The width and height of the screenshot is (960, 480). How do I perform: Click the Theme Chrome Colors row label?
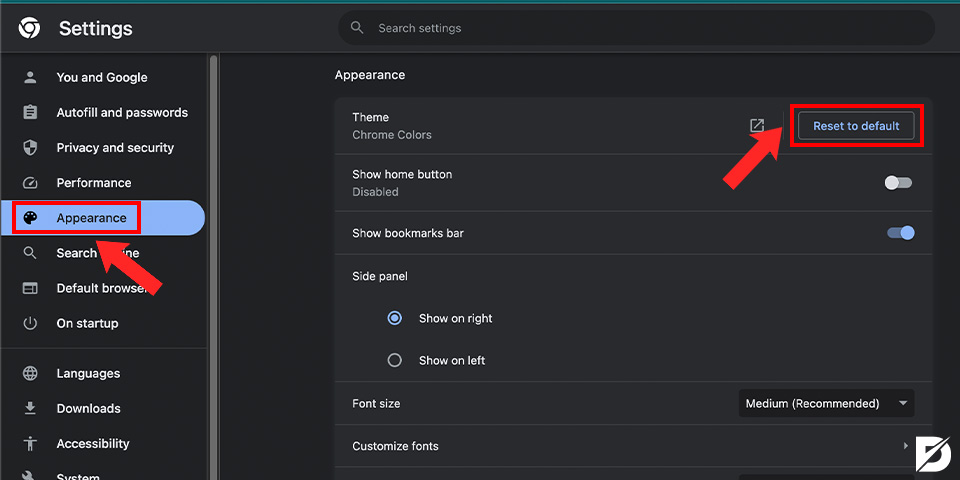pyautogui.click(x=392, y=126)
